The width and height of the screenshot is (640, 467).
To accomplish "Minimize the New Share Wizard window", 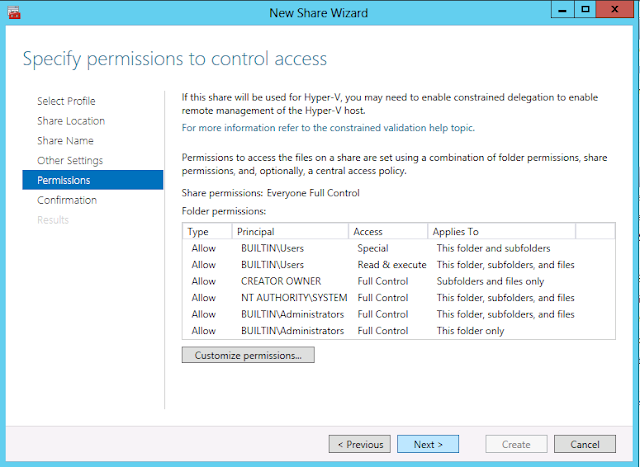I will pos(562,9).
